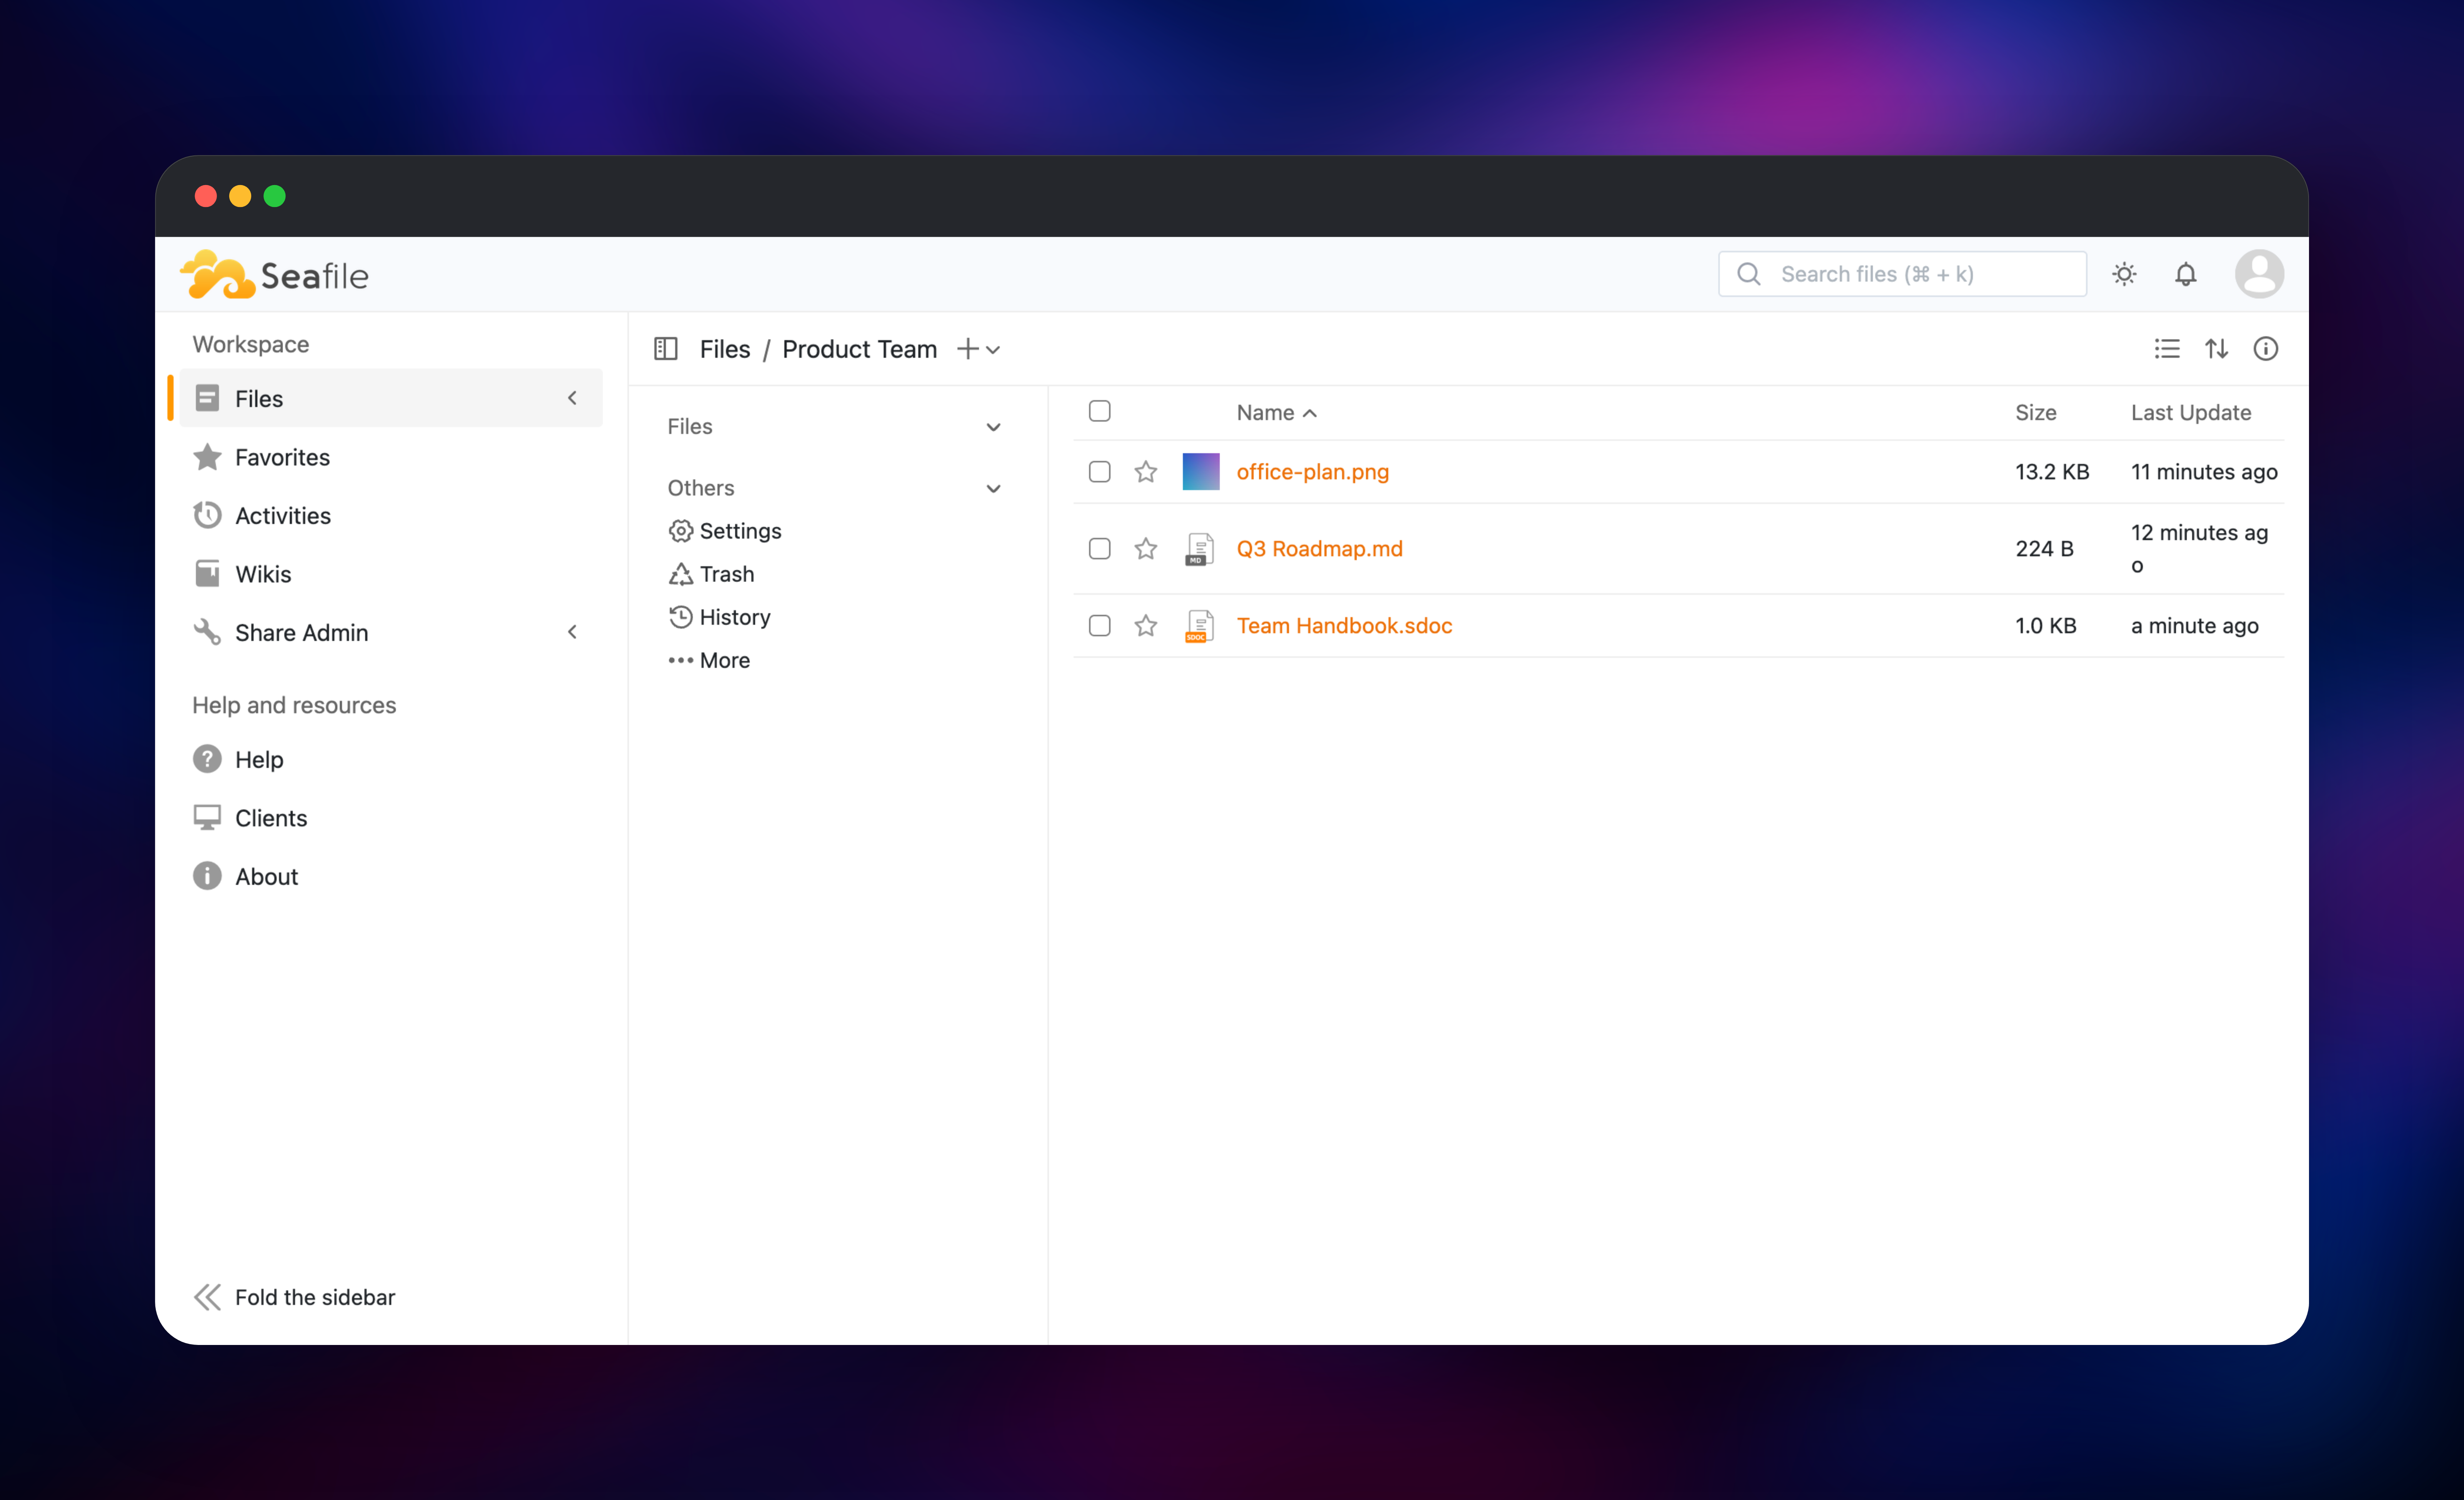Click More in the Others section
The height and width of the screenshot is (1500, 2464).
tap(709, 660)
